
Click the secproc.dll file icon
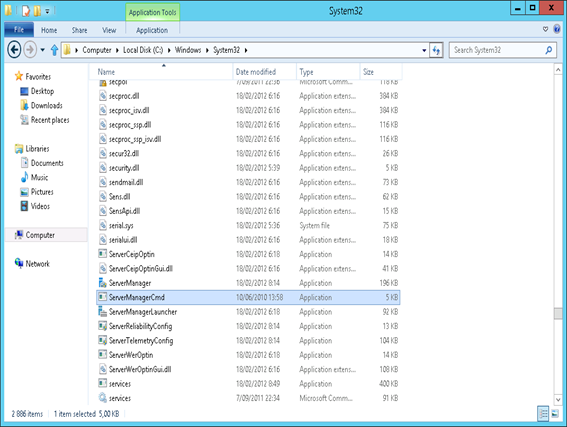[103, 95]
